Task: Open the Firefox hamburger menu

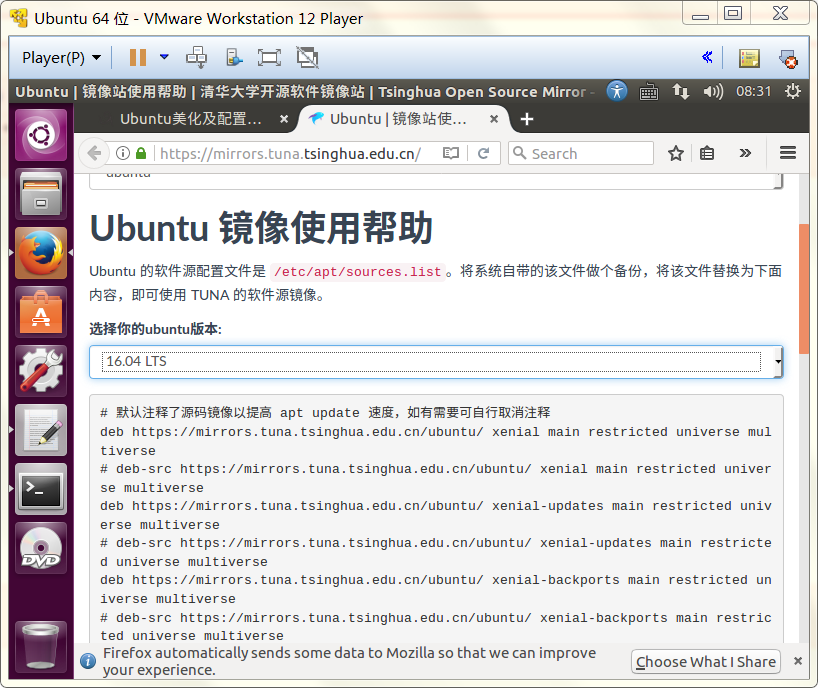Action: [x=788, y=153]
